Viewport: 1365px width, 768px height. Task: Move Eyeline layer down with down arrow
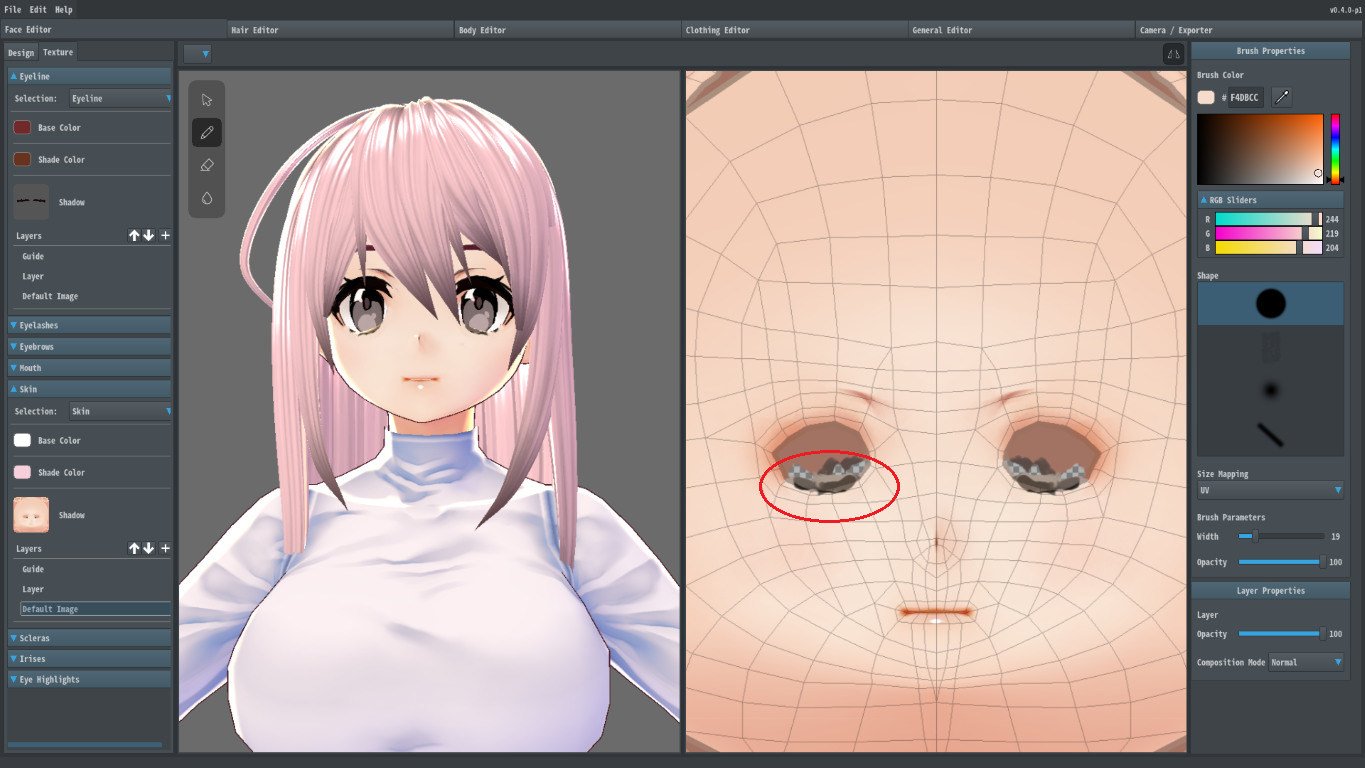pyautogui.click(x=149, y=236)
